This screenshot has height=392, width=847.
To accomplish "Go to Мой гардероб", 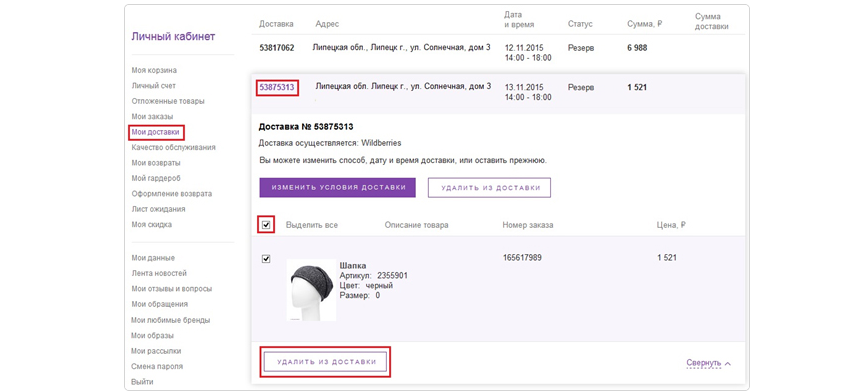I will click(x=156, y=178).
